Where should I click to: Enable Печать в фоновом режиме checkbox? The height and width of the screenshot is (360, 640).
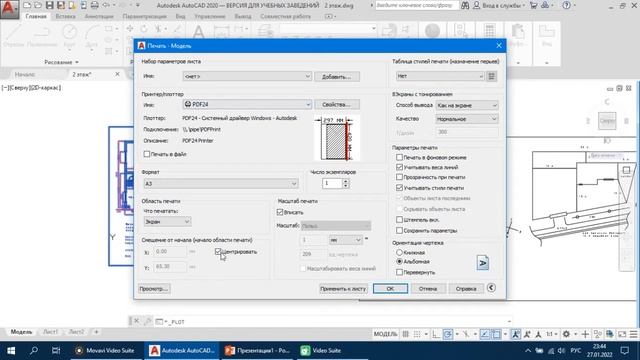(x=399, y=157)
